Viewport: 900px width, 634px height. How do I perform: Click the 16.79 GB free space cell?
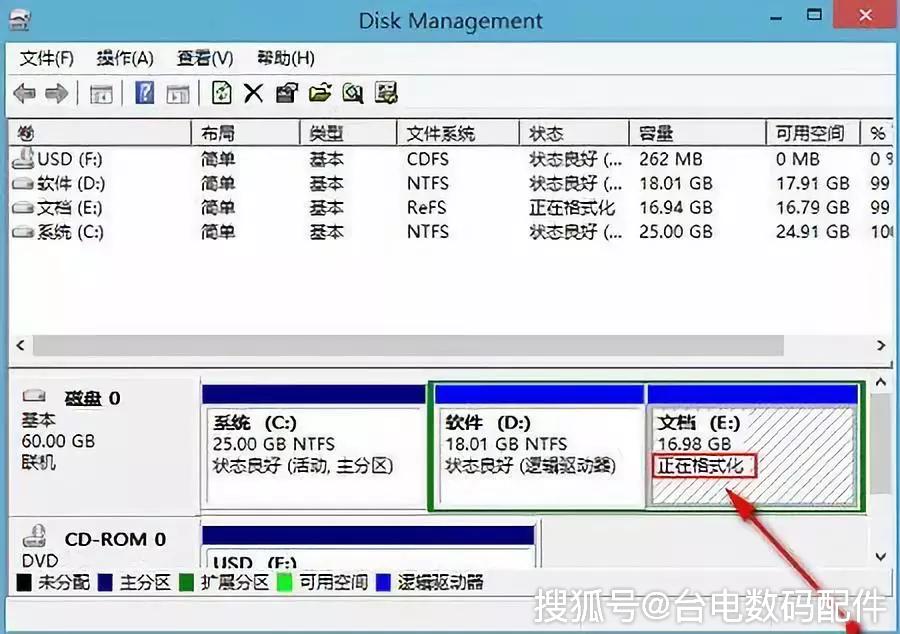click(x=813, y=207)
